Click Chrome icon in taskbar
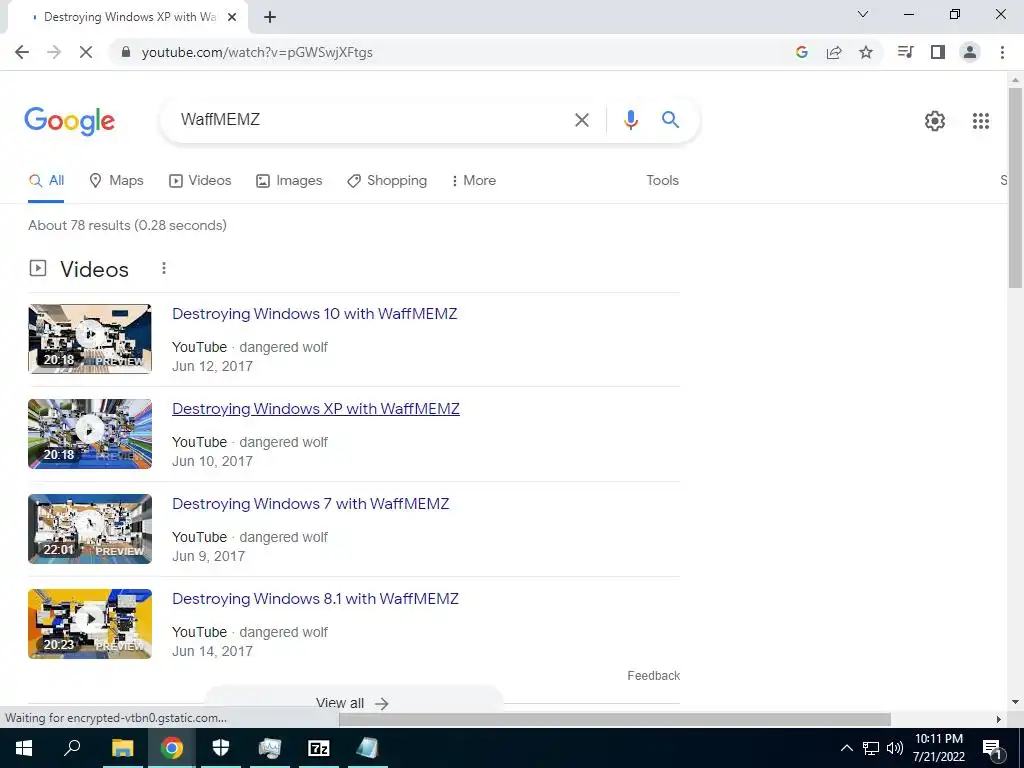 (172, 748)
